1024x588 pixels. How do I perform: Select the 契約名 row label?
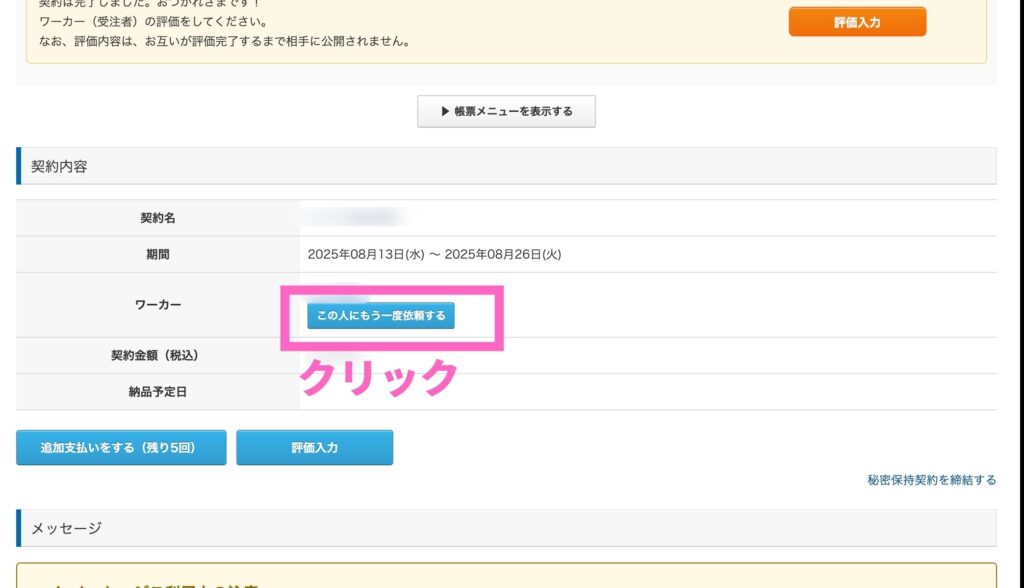click(x=158, y=218)
